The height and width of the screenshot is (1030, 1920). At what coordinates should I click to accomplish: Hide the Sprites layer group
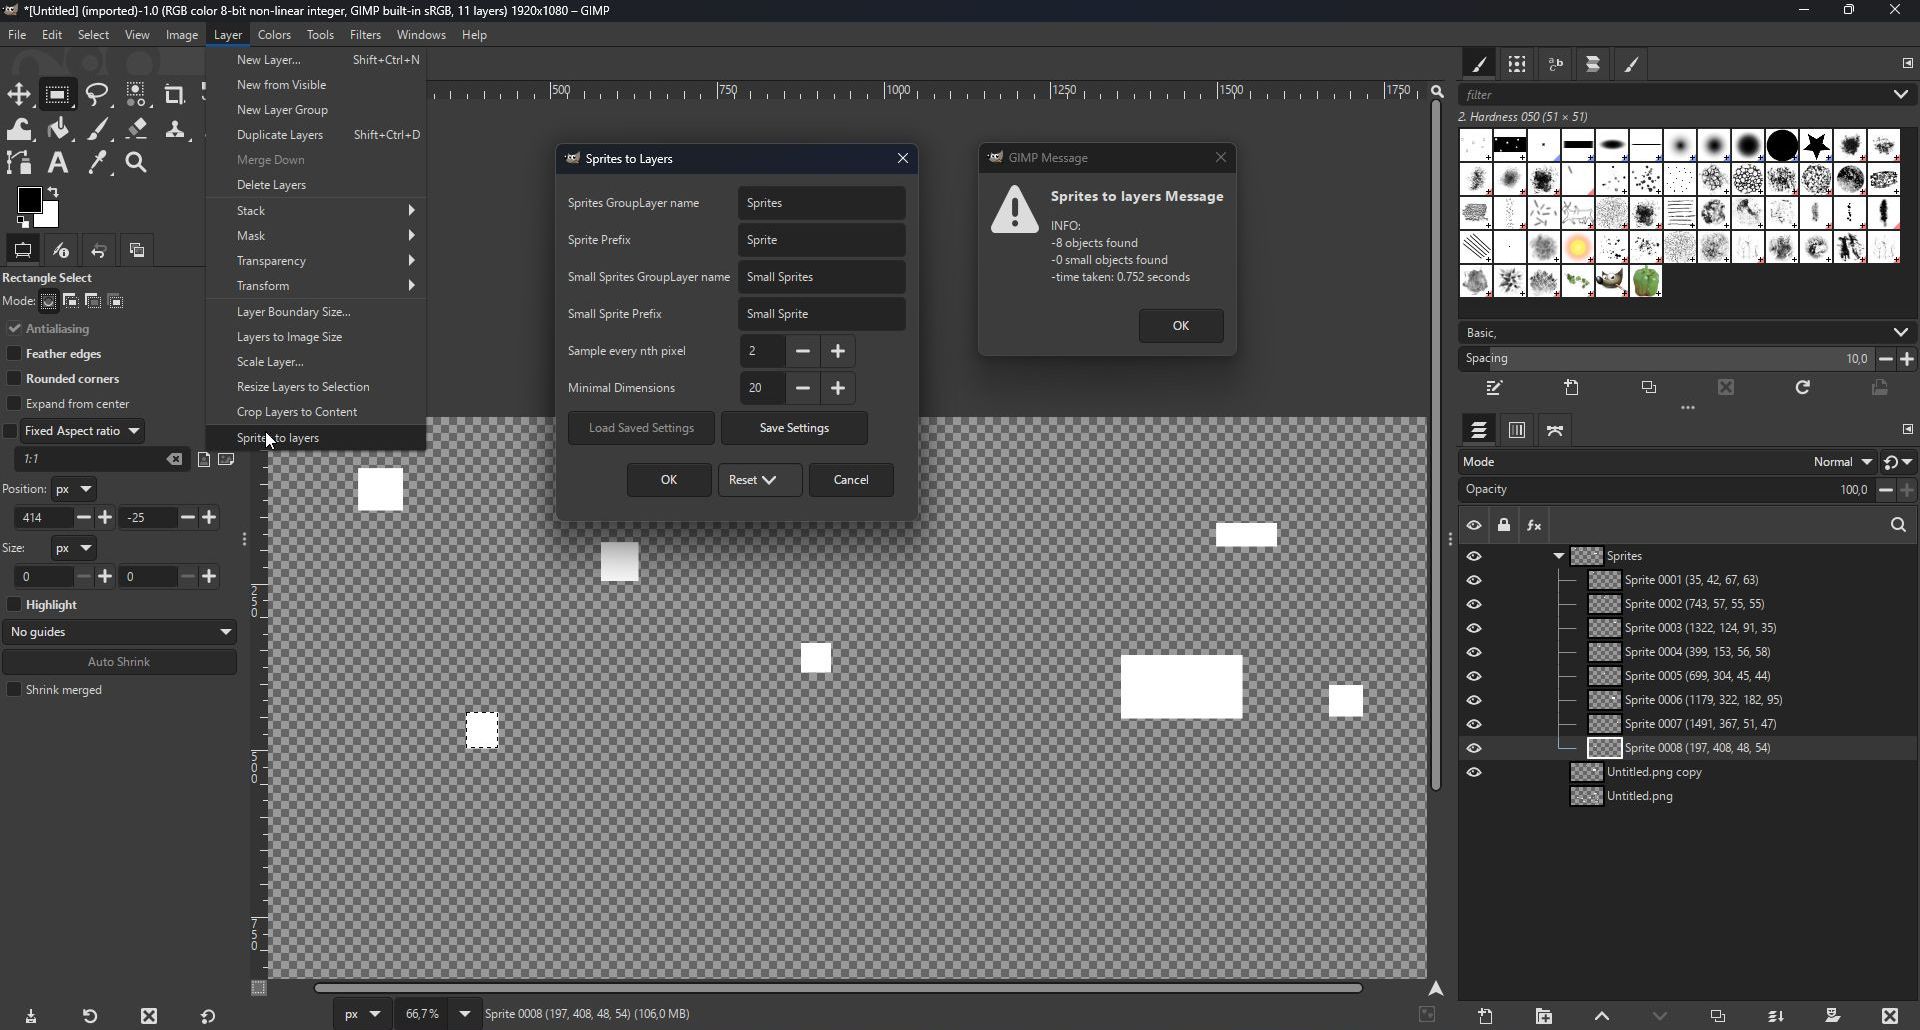[x=1475, y=557]
